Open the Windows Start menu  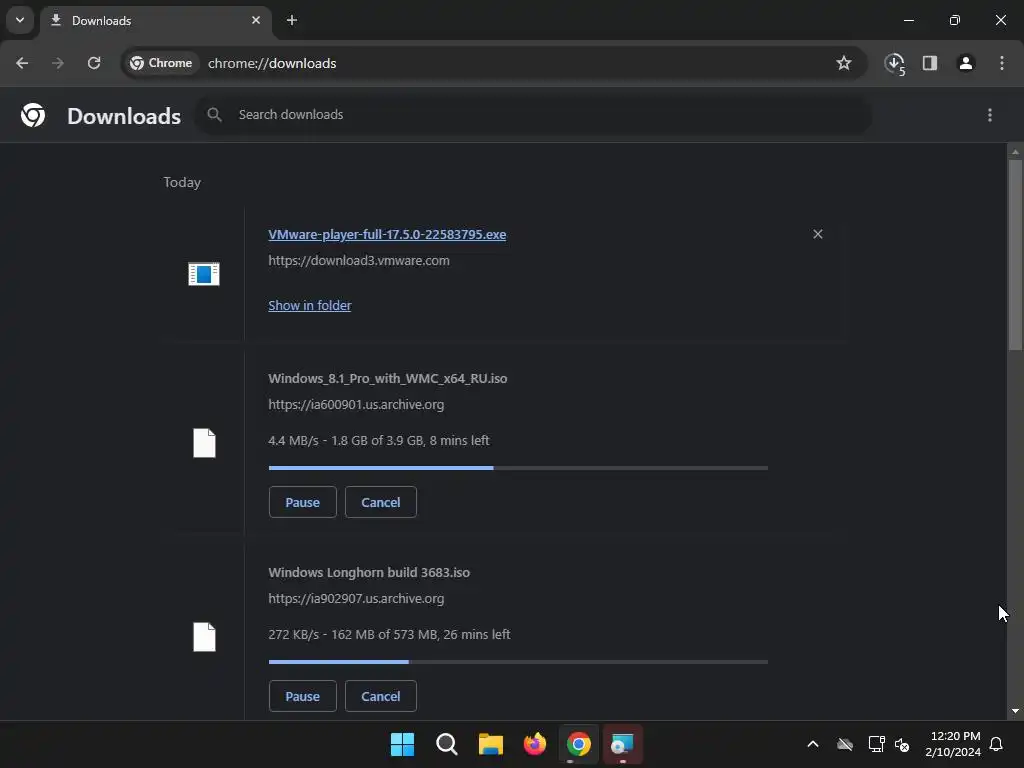402,744
